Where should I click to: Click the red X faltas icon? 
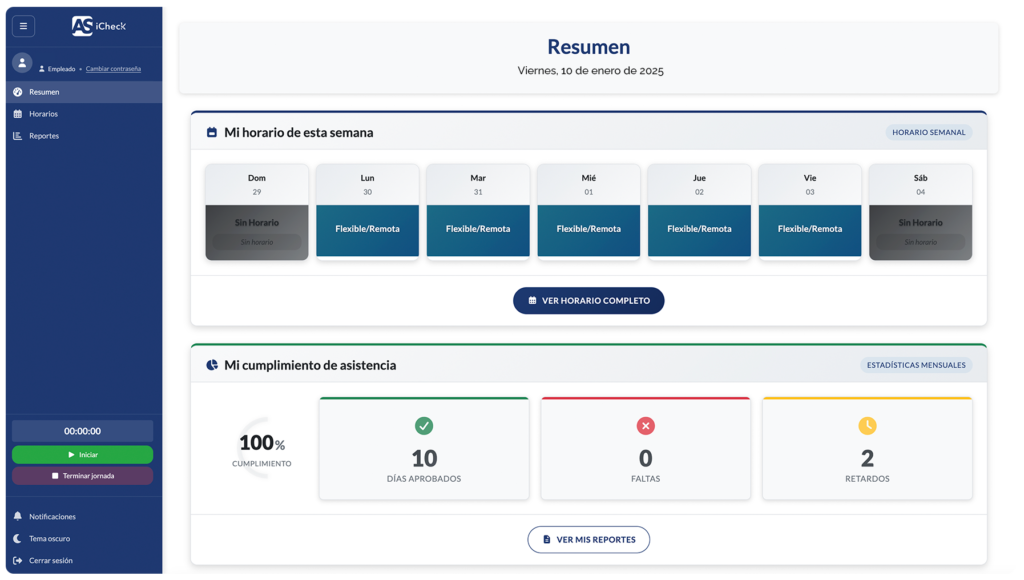pyautogui.click(x=645, y=426)
